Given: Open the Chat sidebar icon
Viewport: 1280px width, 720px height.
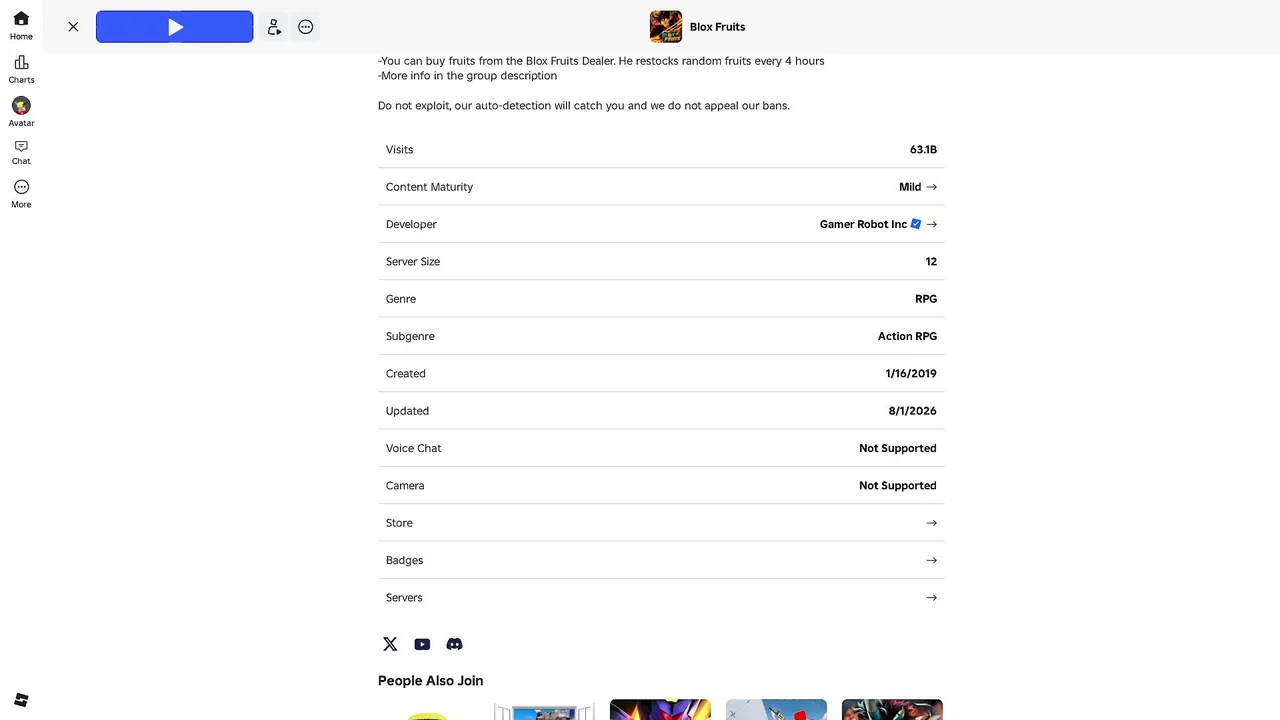Looking at the screenshot, I should pyautogui.click(x=21, y=152).
